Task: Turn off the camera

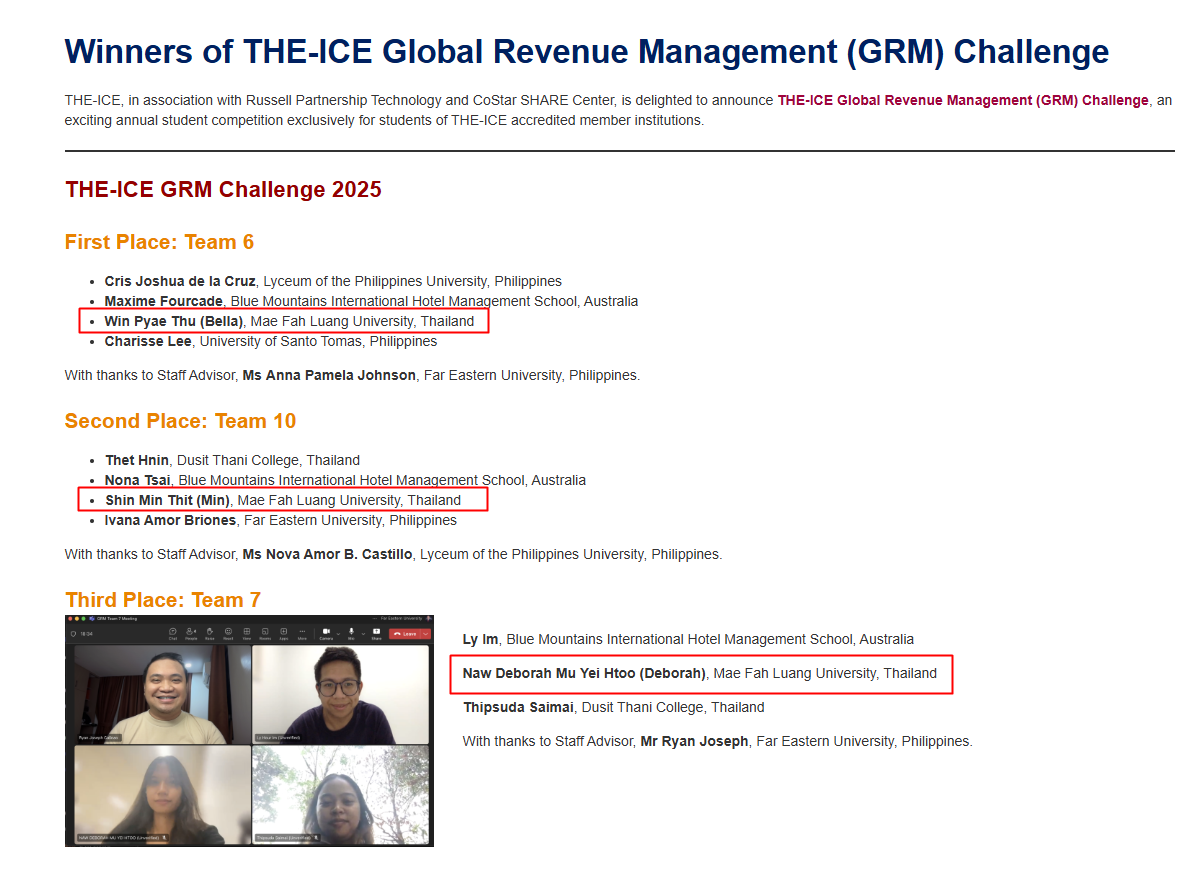Action: [327, 633]
